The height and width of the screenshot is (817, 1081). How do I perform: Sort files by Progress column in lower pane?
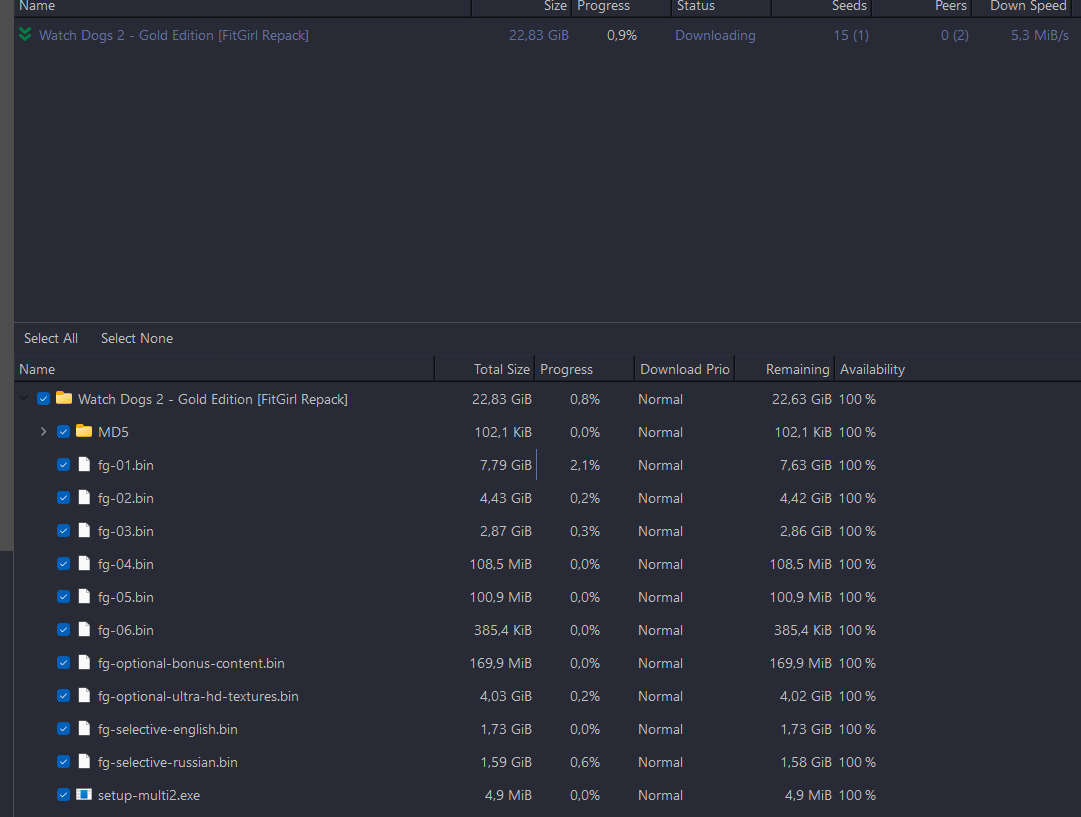(585, 370)
